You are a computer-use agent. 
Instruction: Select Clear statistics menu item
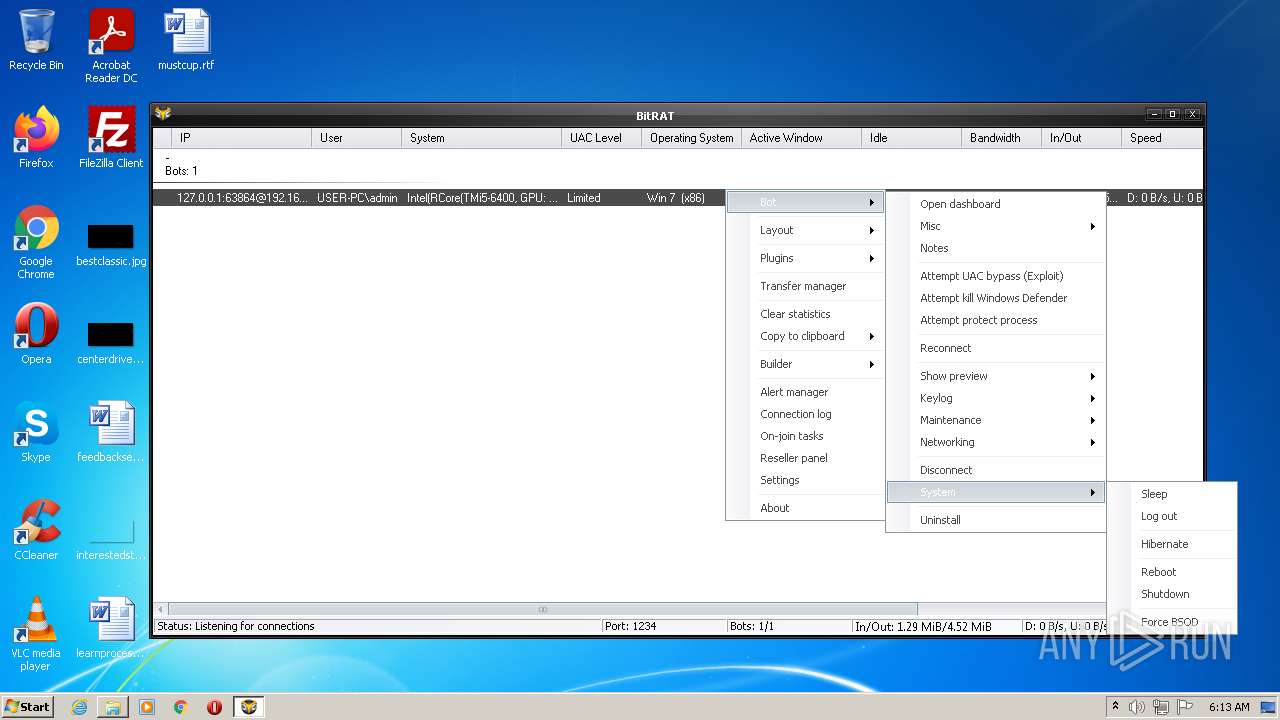tap(805, 314)
